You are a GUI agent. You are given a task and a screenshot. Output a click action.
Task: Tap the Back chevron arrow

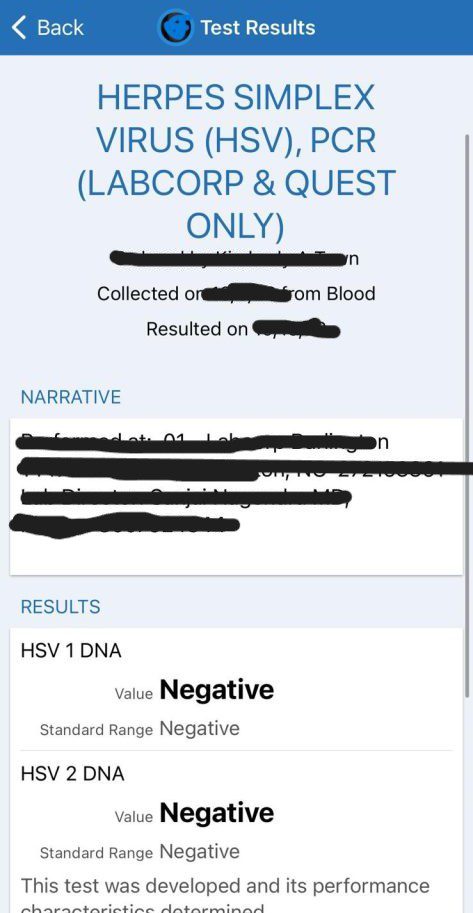pyautogui.click(x=19, y=27)
